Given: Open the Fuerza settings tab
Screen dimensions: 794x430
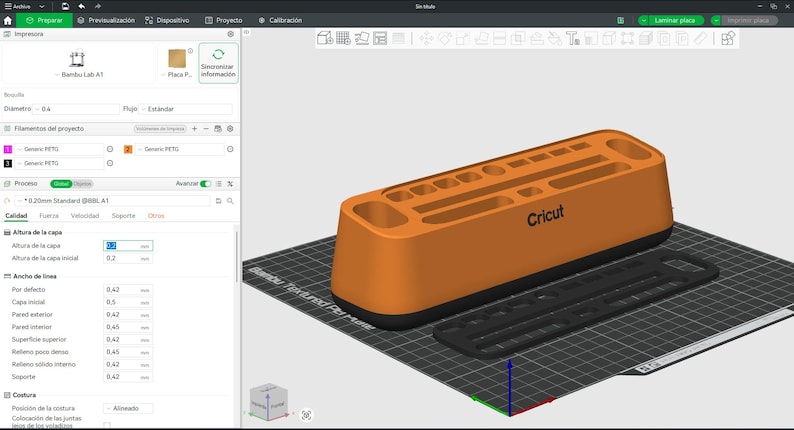Looking at the screenshot, I should (x=49, y=216).
